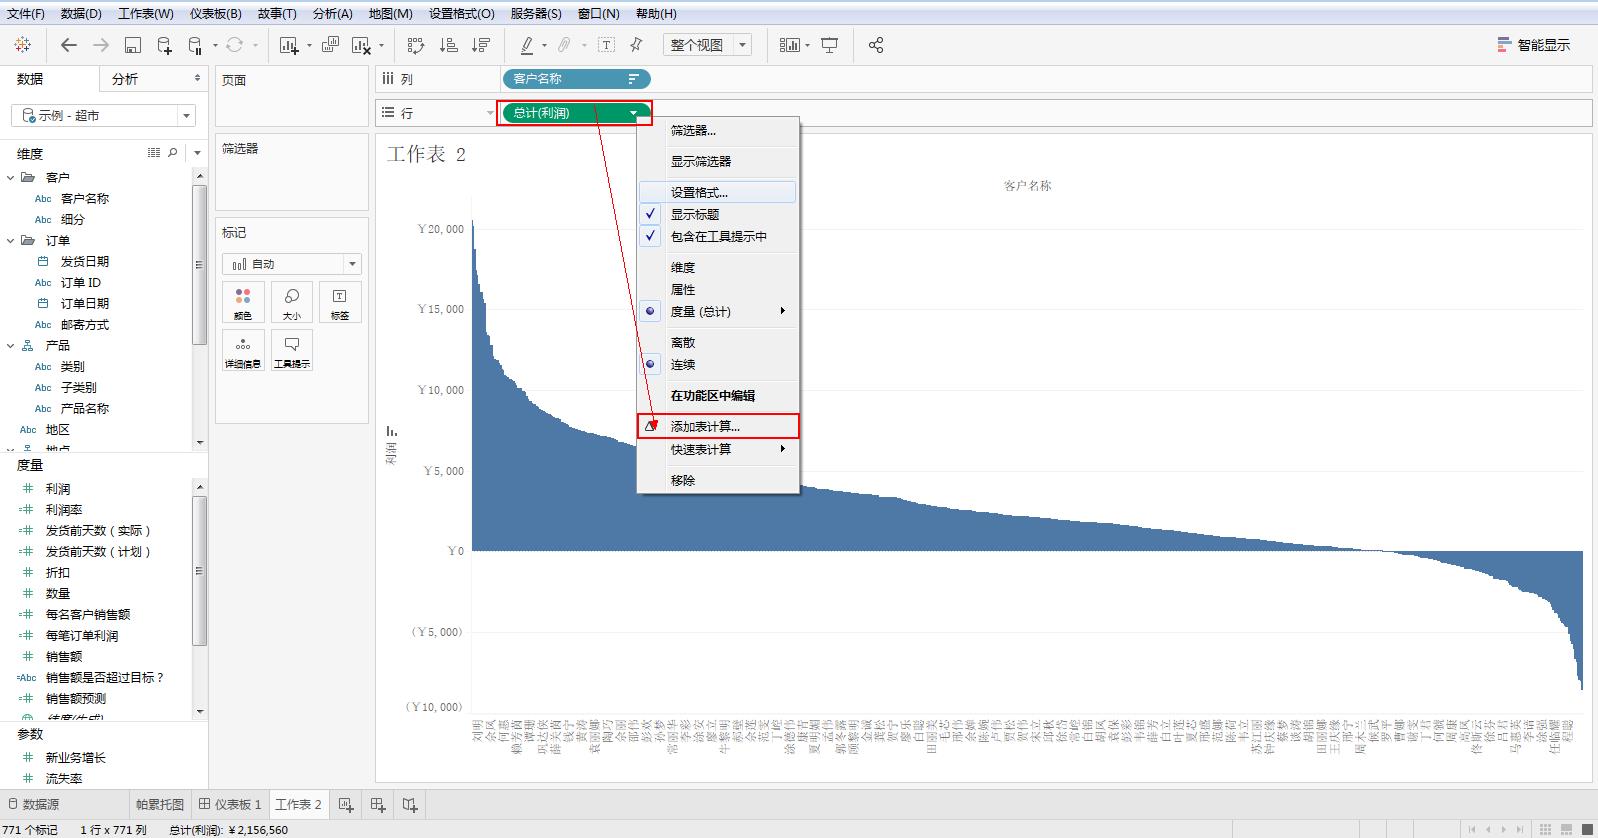Click the new dashboard tab icon at bottom
The width and height of the screenshot is (1598, 838).
pyautogui.click(x=378, y=804)
